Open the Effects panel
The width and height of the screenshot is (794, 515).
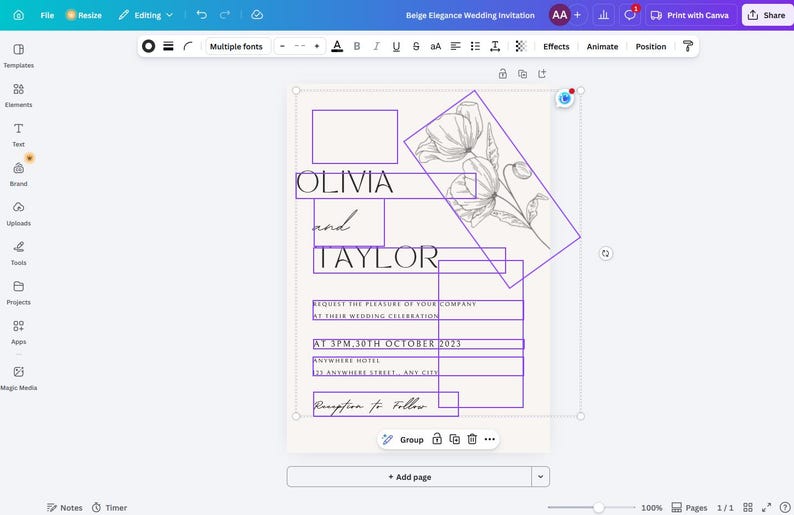click(556, 46)
